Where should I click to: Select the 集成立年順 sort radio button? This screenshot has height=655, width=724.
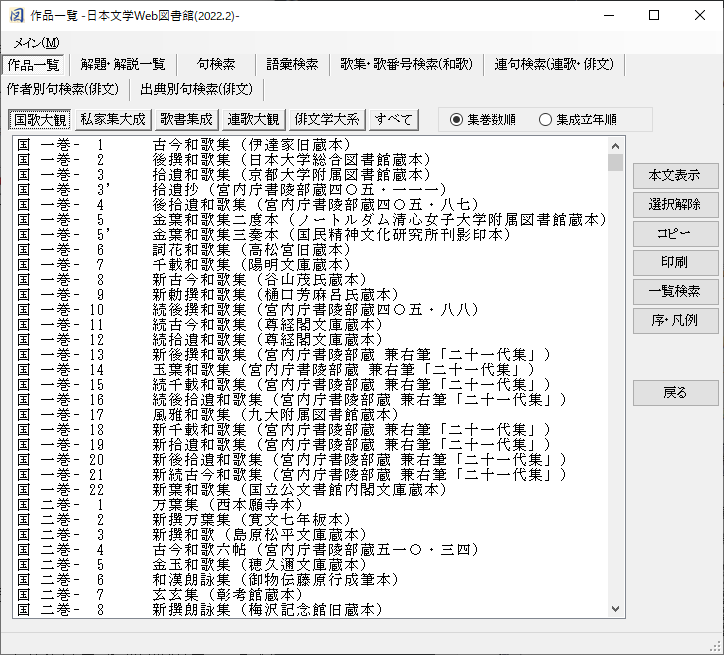click(x=578, y=120)
